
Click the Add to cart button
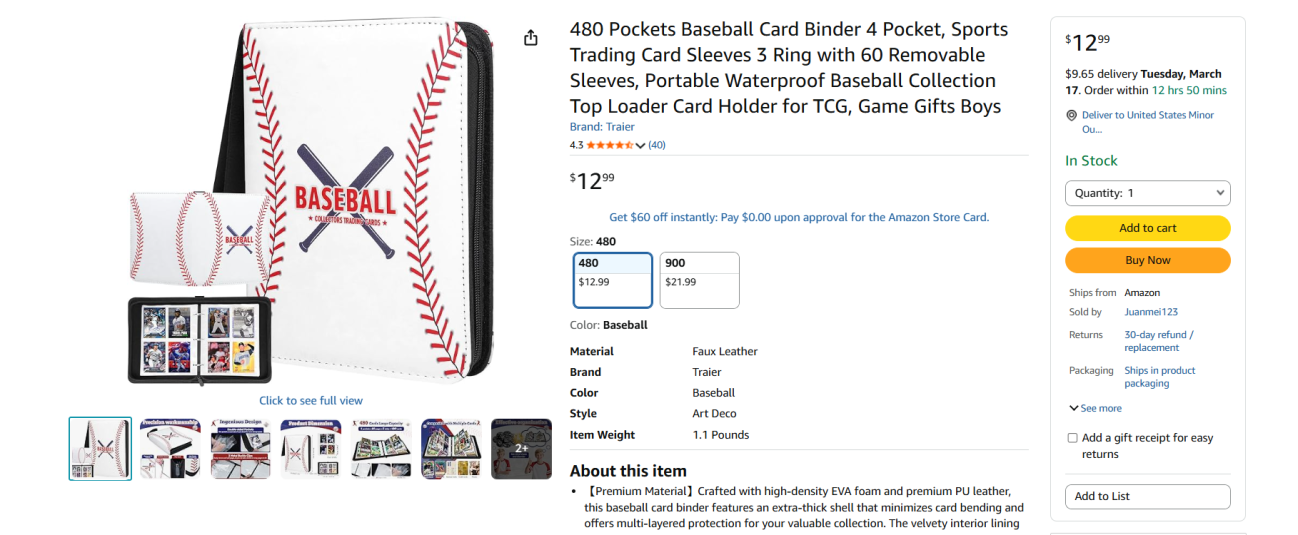[x=1147, y=228]
